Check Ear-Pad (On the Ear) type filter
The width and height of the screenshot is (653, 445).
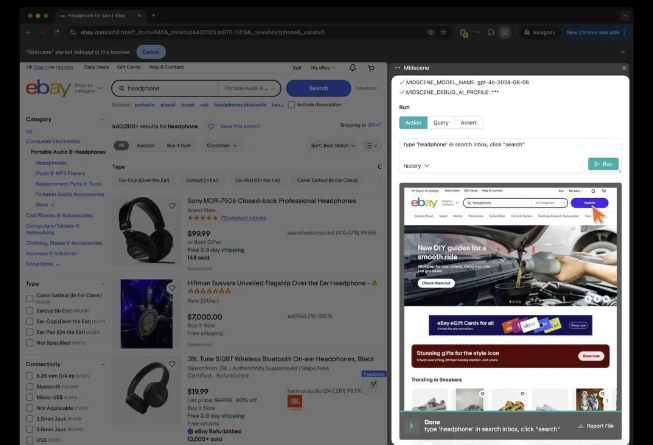click(29, 332)
